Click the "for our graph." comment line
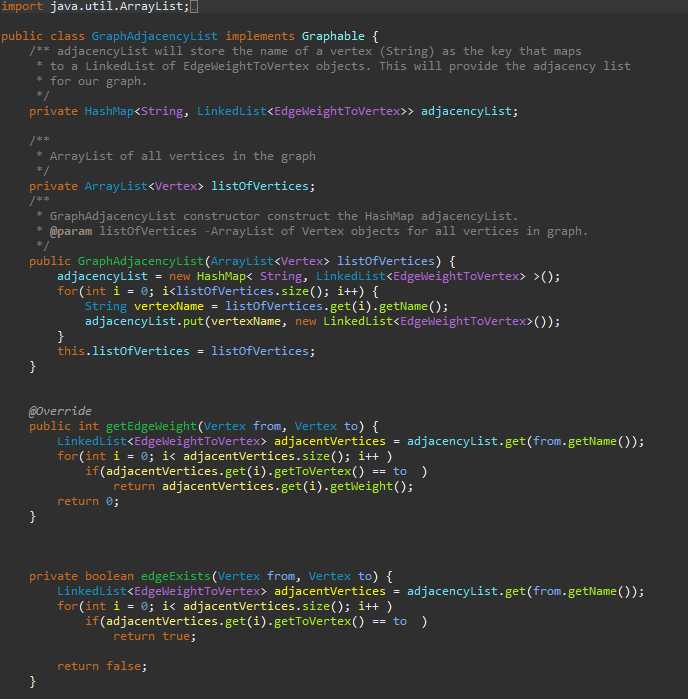 tap(98, 81)
